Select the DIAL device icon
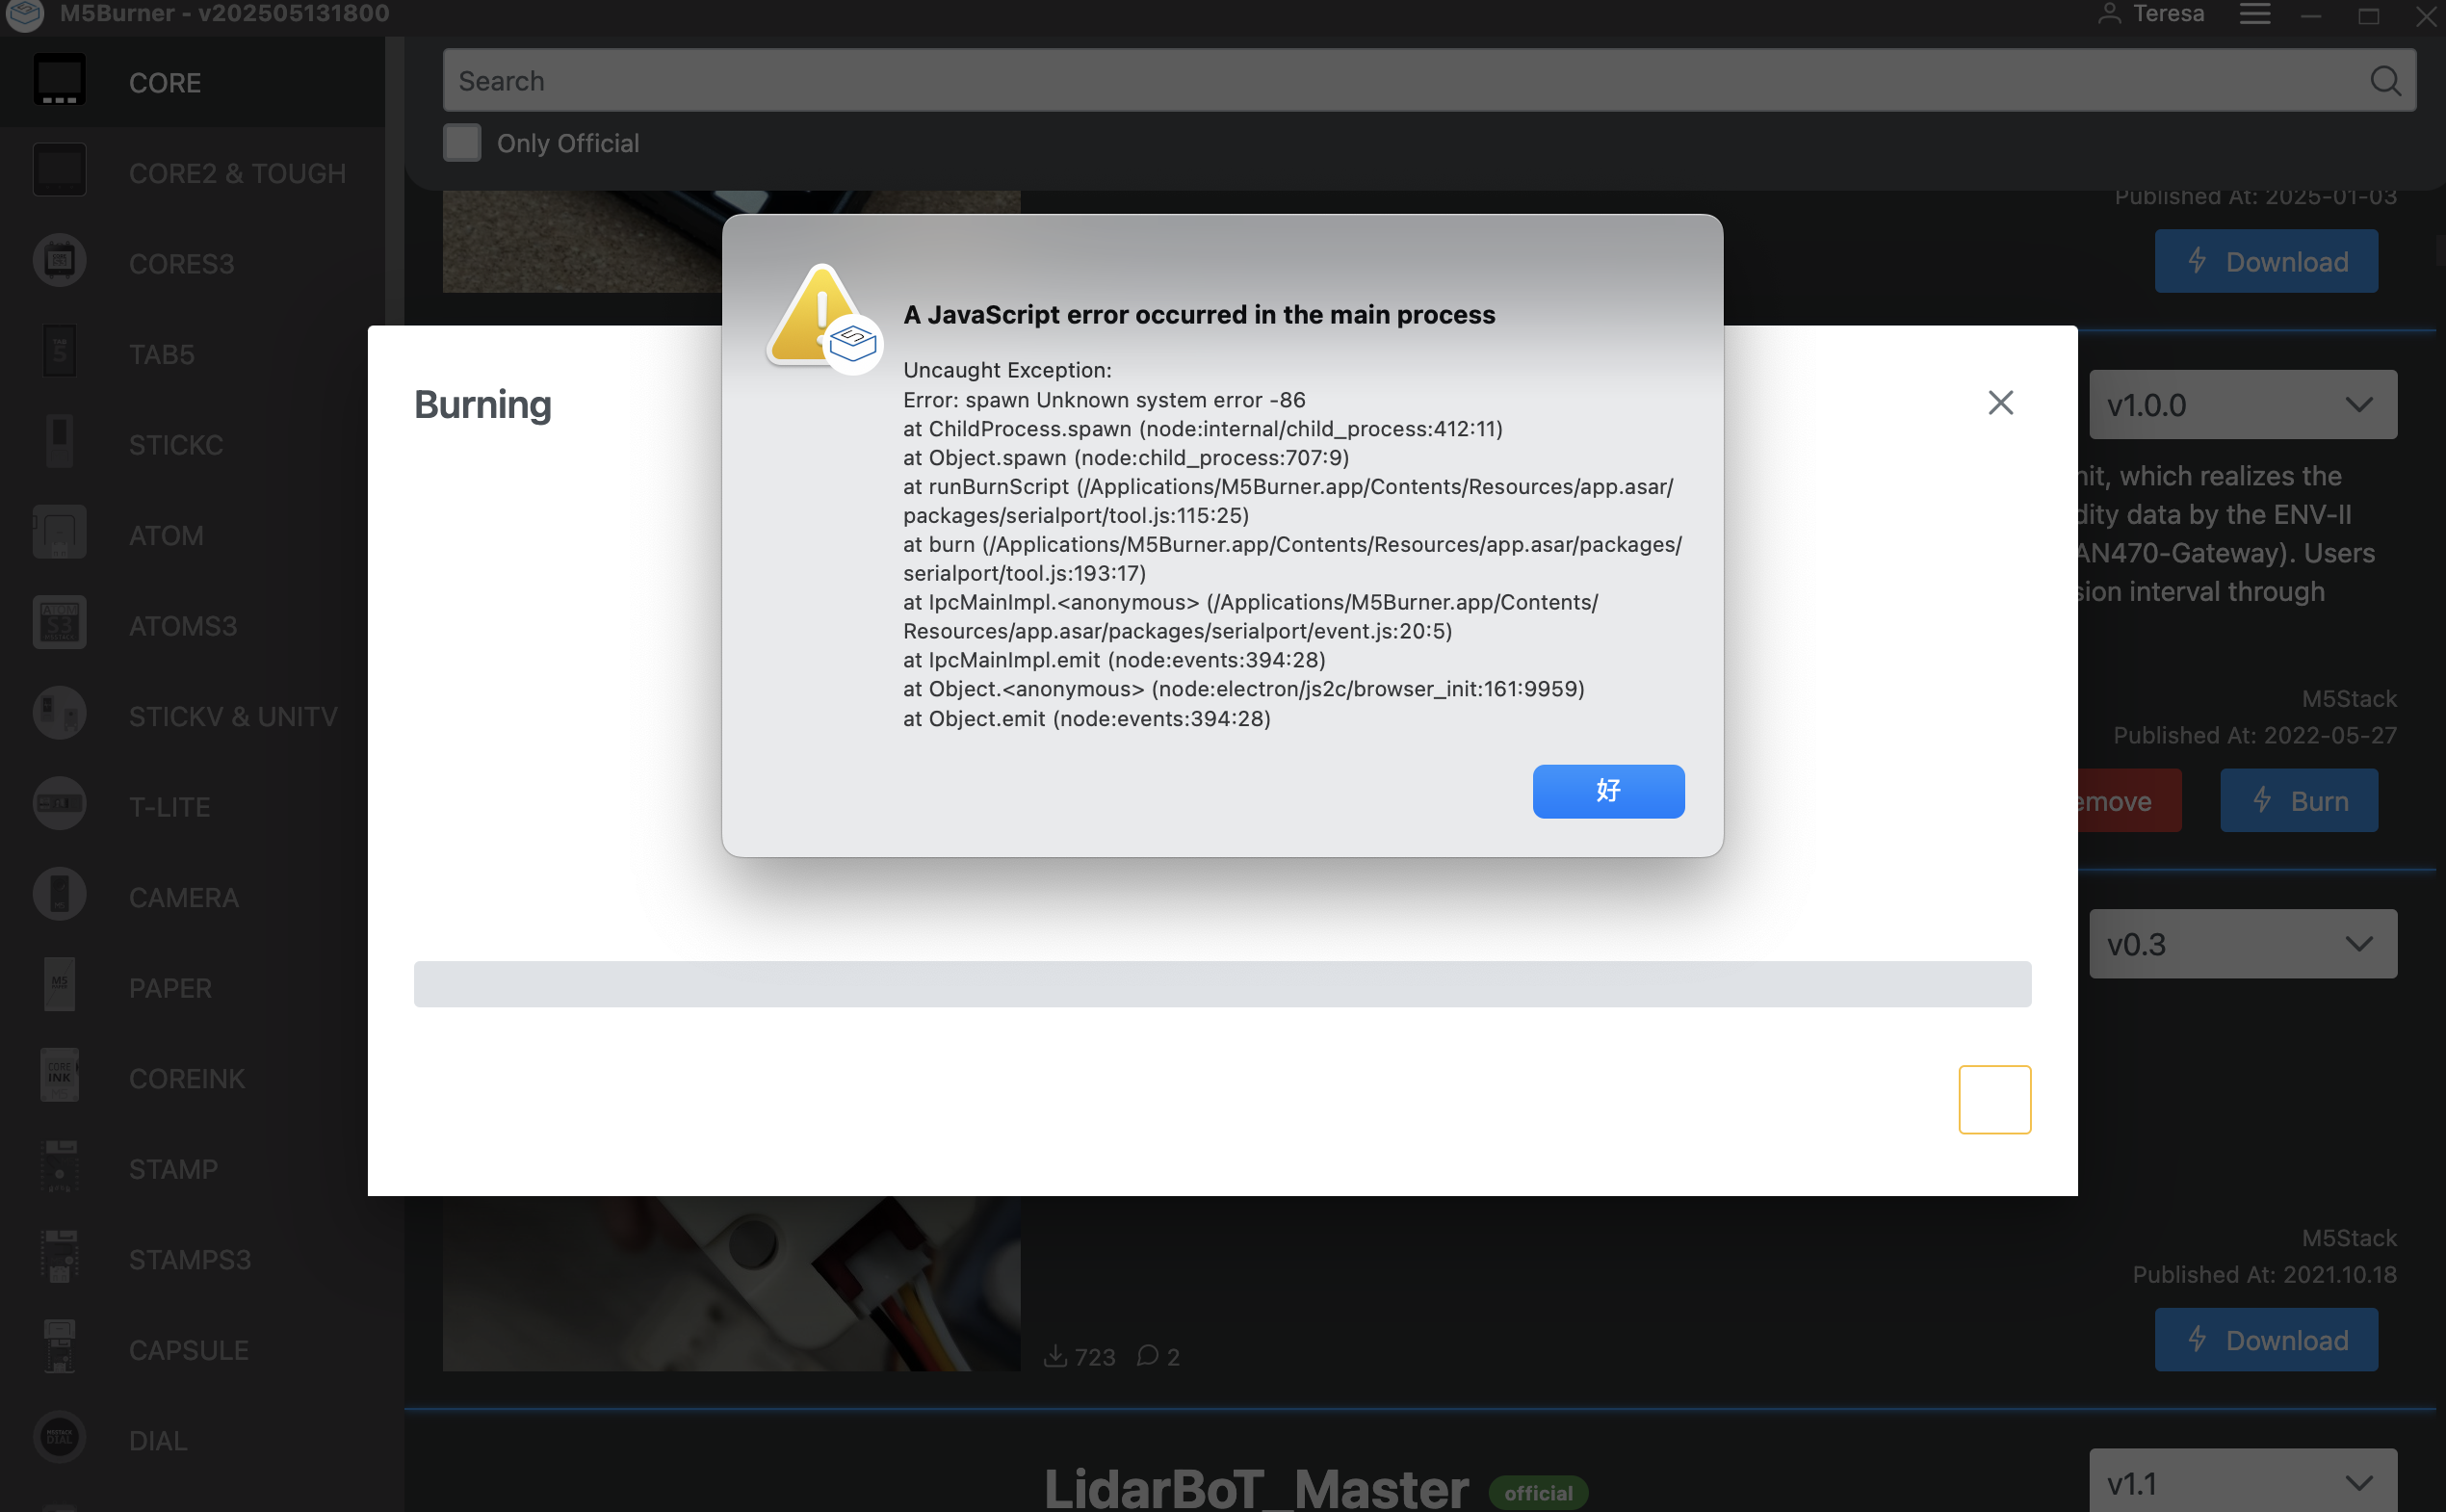Viewport: 2446px width, 1512px height. [x=59, y=1439]
